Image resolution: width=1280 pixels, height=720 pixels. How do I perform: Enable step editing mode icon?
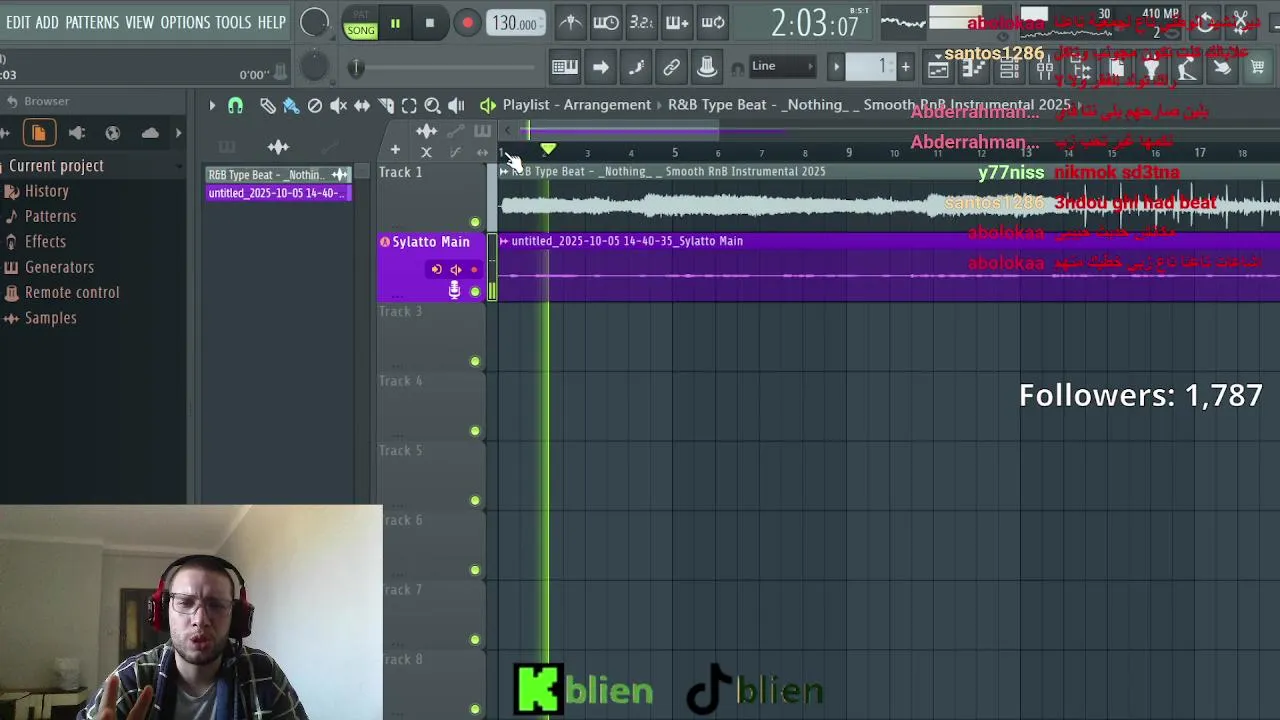[636, 67]
